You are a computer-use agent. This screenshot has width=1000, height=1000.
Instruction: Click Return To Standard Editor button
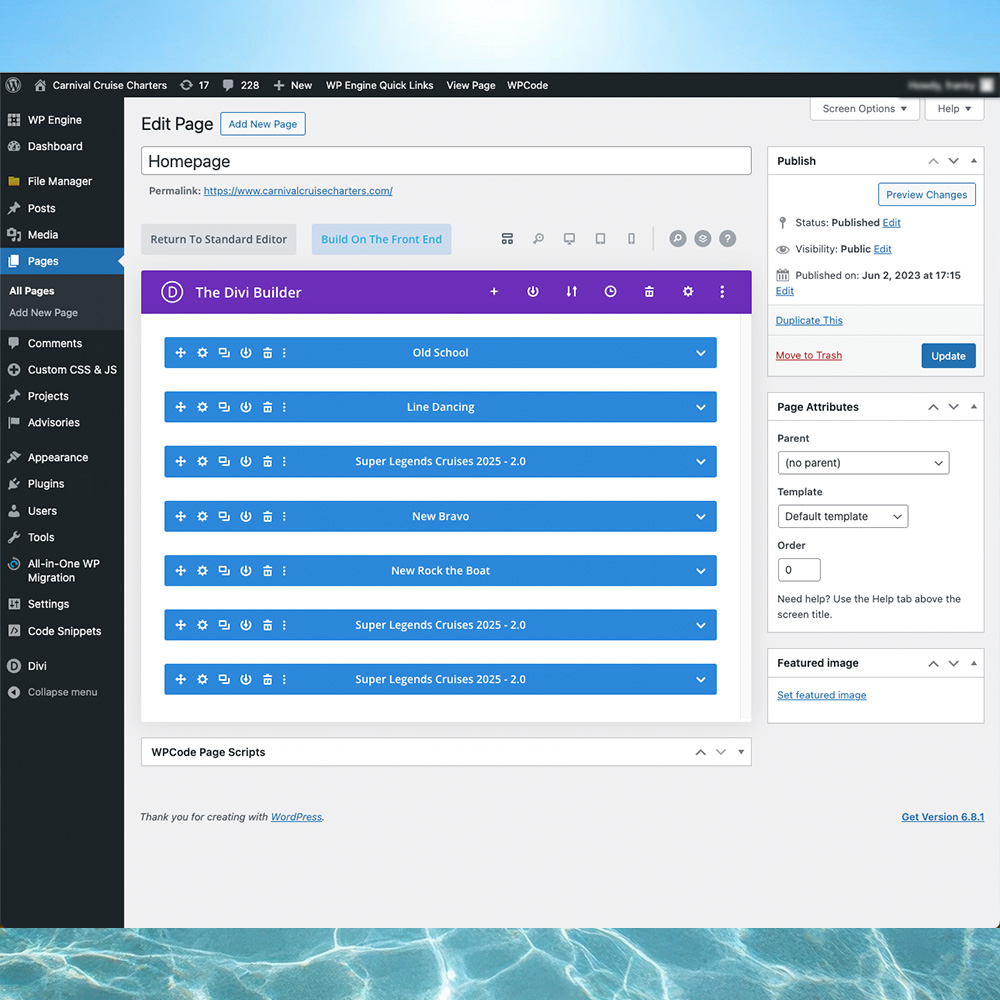[x=219, y=239]
